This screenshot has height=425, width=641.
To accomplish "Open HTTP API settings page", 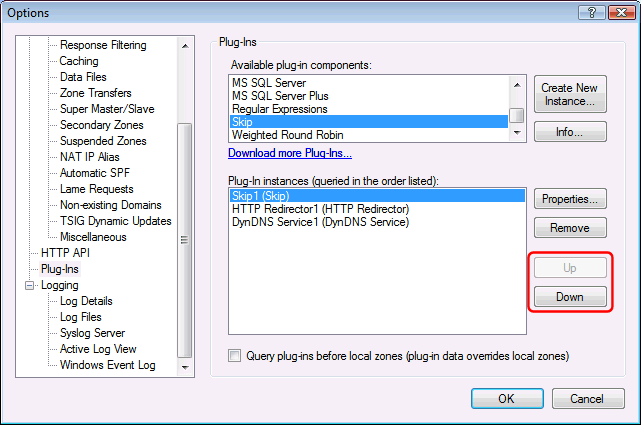I will click(65, 253).
